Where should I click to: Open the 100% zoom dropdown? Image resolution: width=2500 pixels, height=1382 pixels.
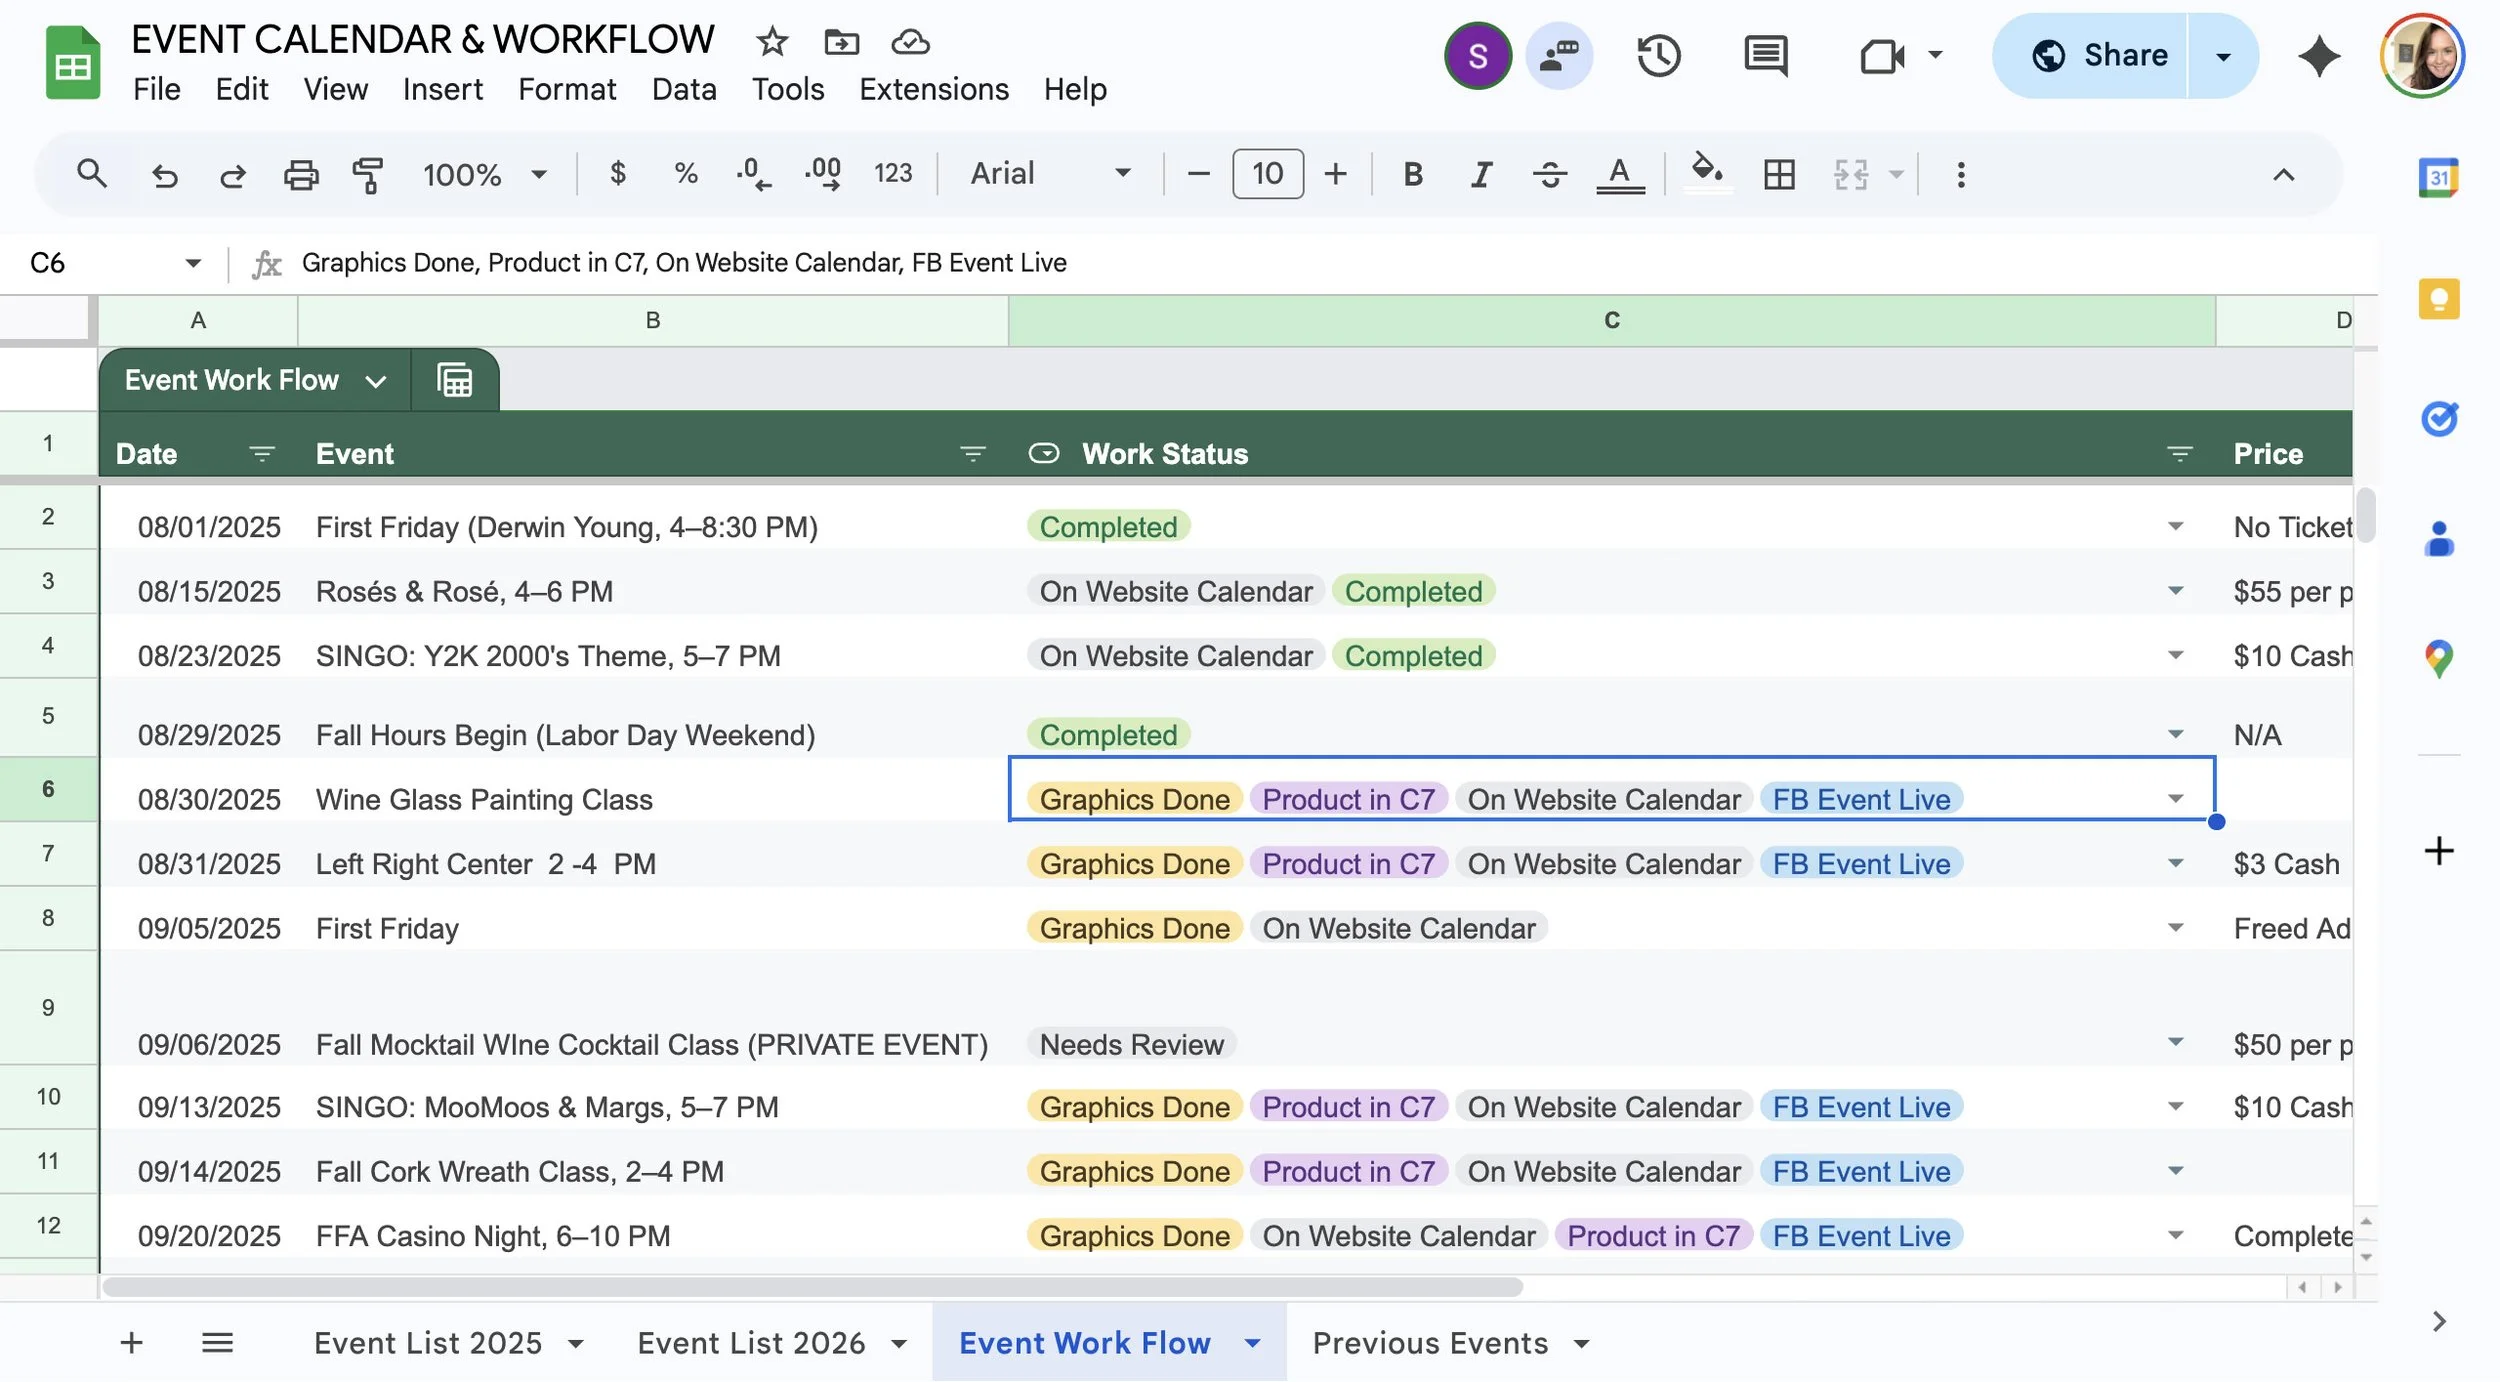point(484,175)
